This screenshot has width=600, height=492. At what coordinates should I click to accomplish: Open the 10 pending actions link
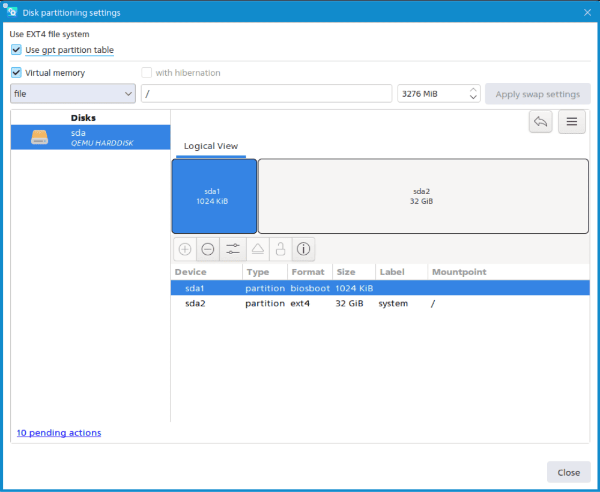[x=59, y=433]
